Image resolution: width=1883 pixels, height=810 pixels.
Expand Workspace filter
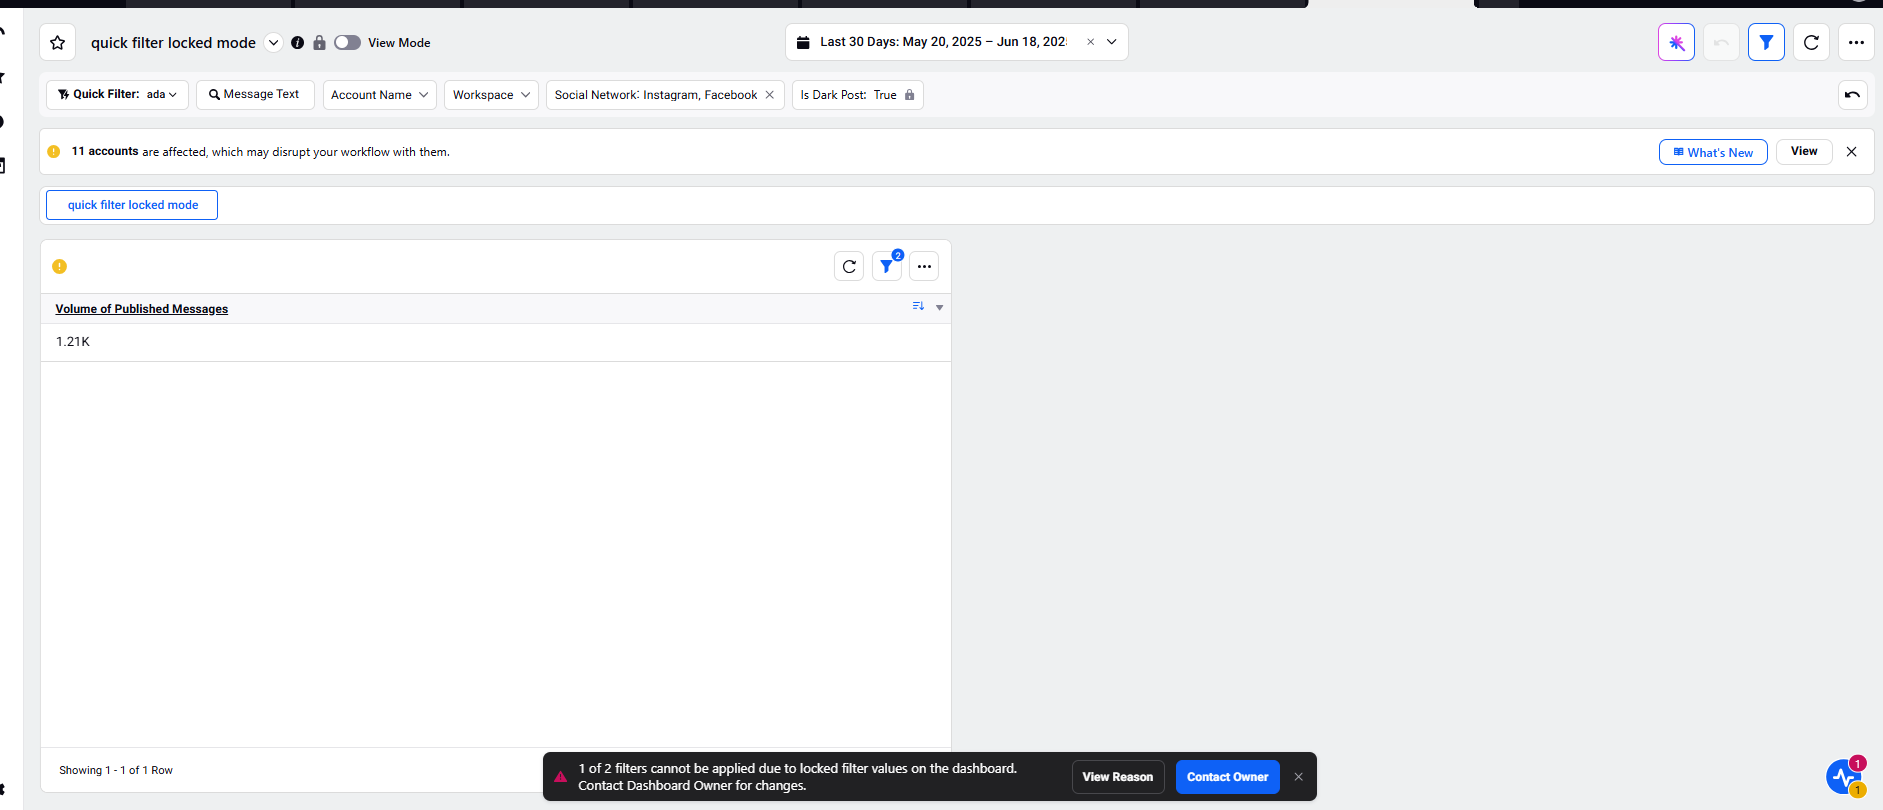click(491, 95)
